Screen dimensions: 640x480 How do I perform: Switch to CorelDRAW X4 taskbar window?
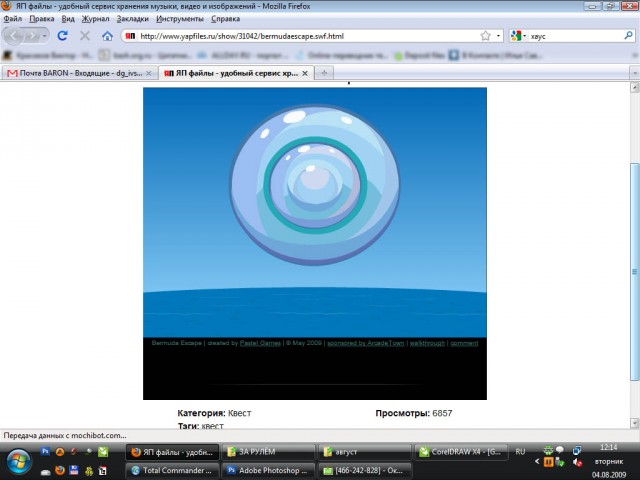pos(460,452)
